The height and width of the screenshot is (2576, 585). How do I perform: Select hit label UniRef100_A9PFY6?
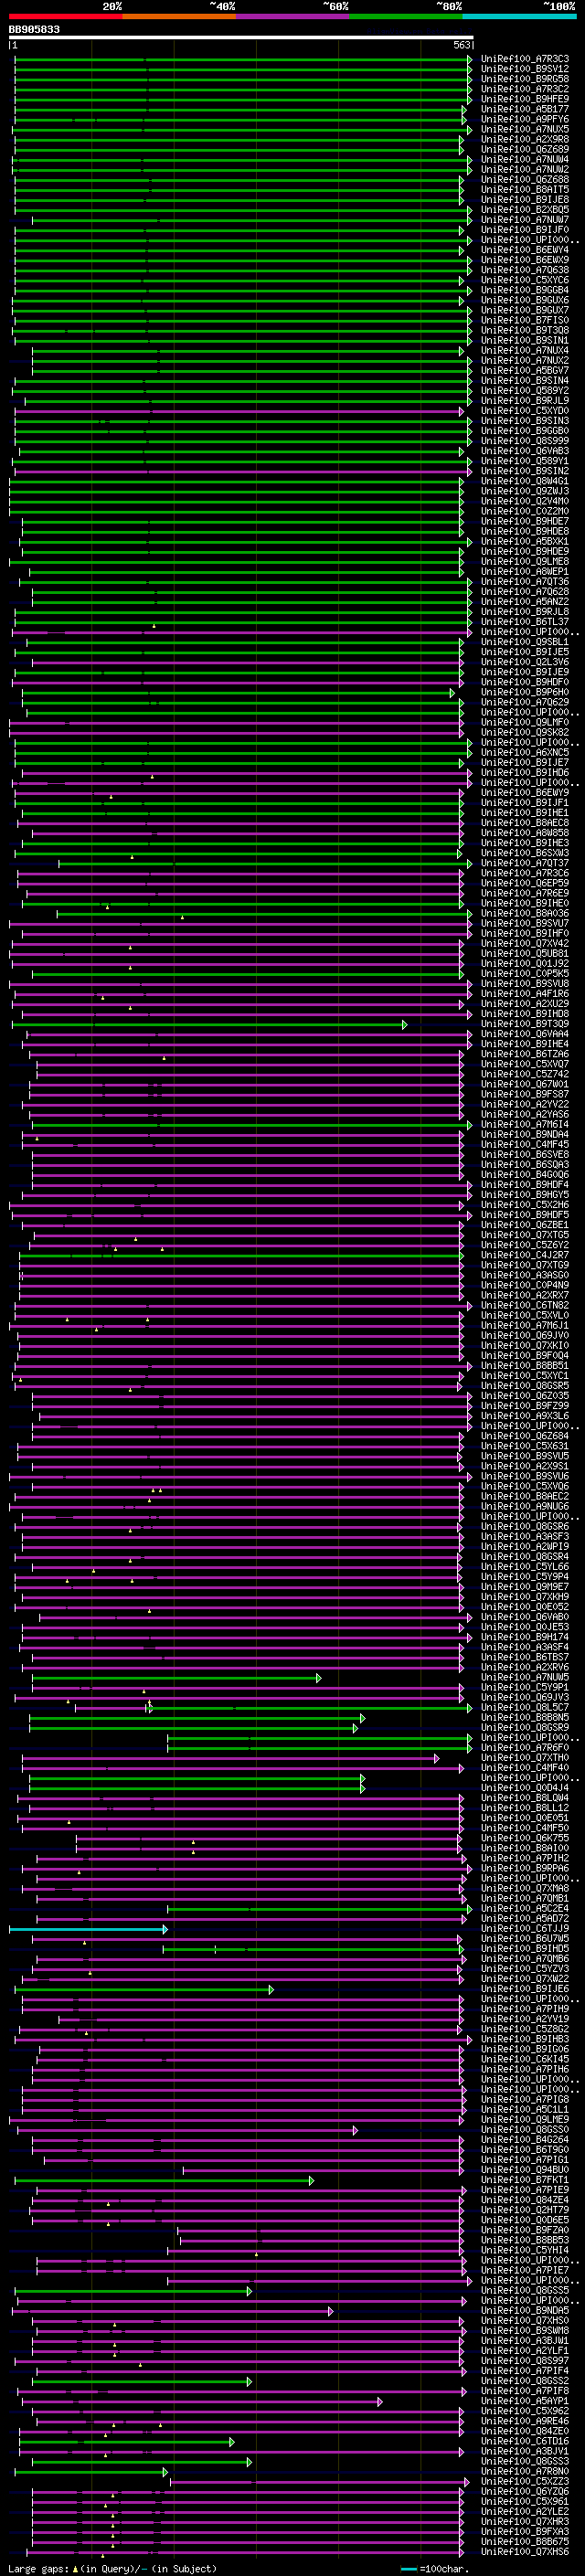(525, 119)
